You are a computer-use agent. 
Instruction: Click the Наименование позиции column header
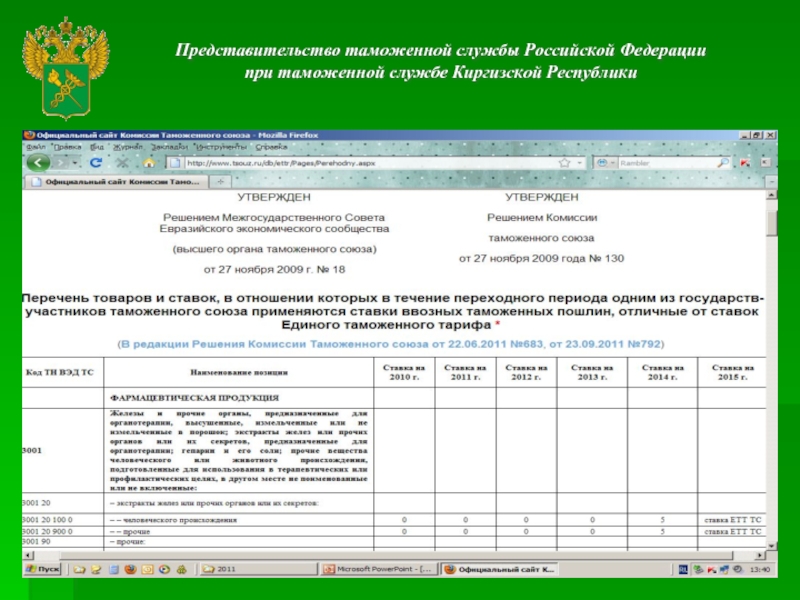click(239, 372)
